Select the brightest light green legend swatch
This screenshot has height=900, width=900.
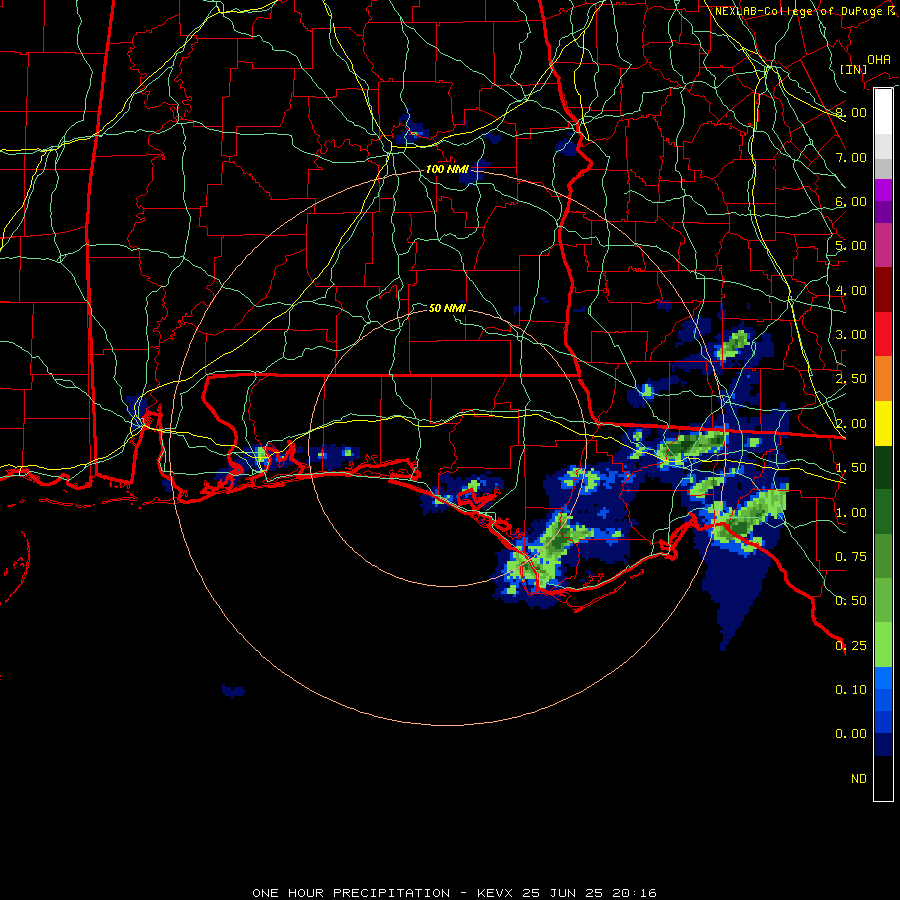(883, 645)
